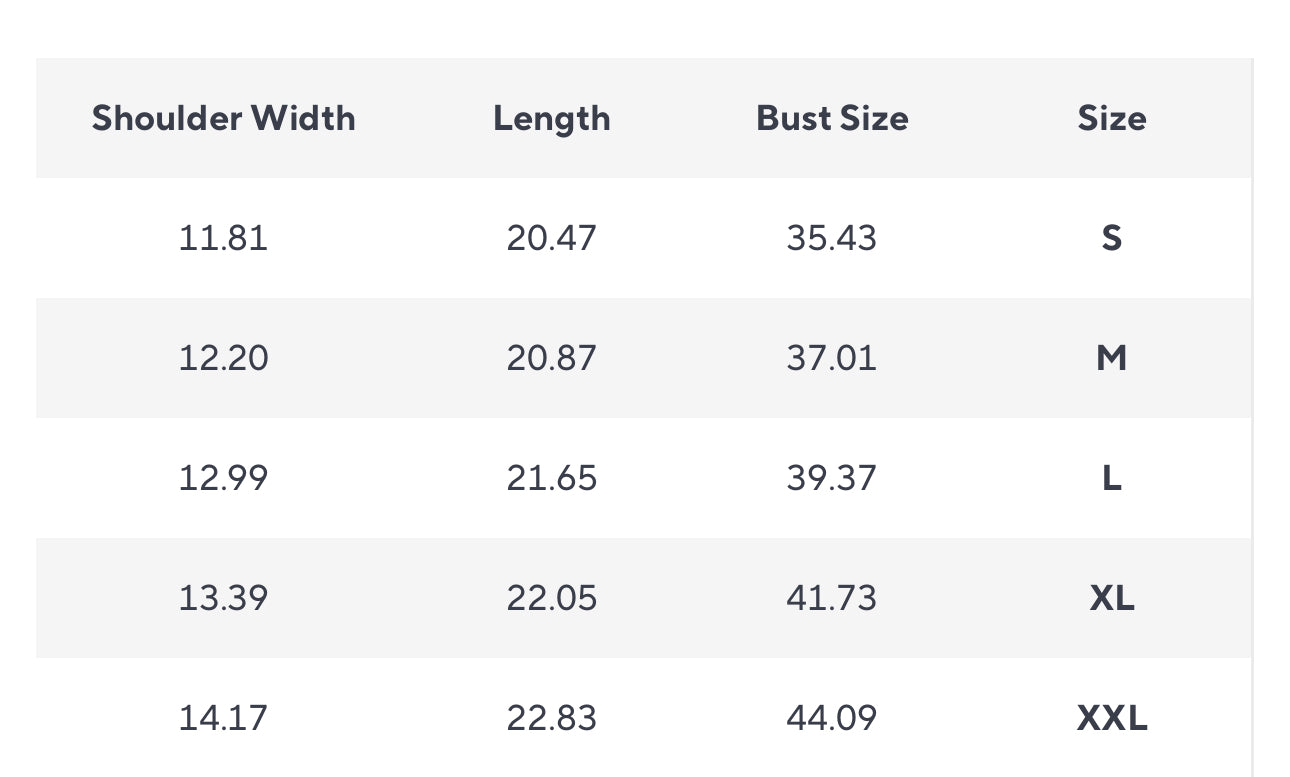Click the Bust Size column header
The height and width of the screenshot is (777, 1290).
coord(832,118)
